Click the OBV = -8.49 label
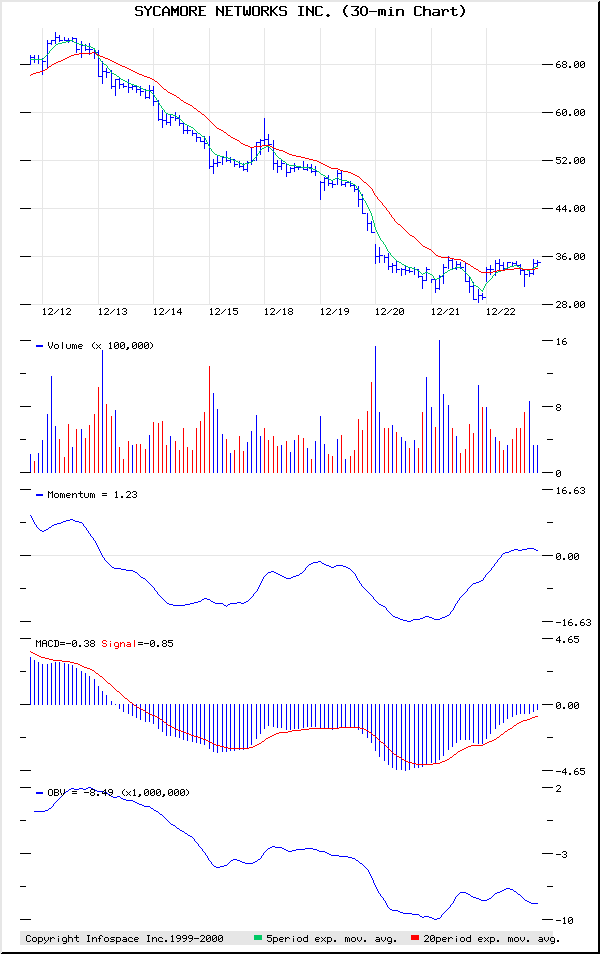This screenshot has height=954, width=600. [118, 793]
